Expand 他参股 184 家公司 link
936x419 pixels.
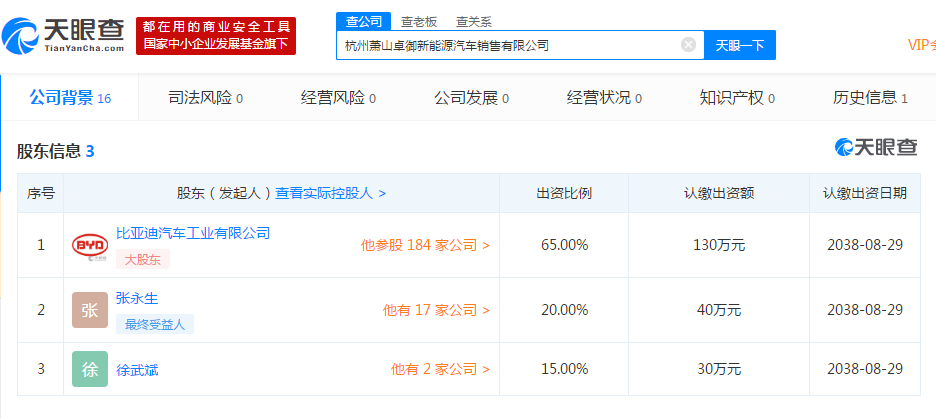[425, 245]
